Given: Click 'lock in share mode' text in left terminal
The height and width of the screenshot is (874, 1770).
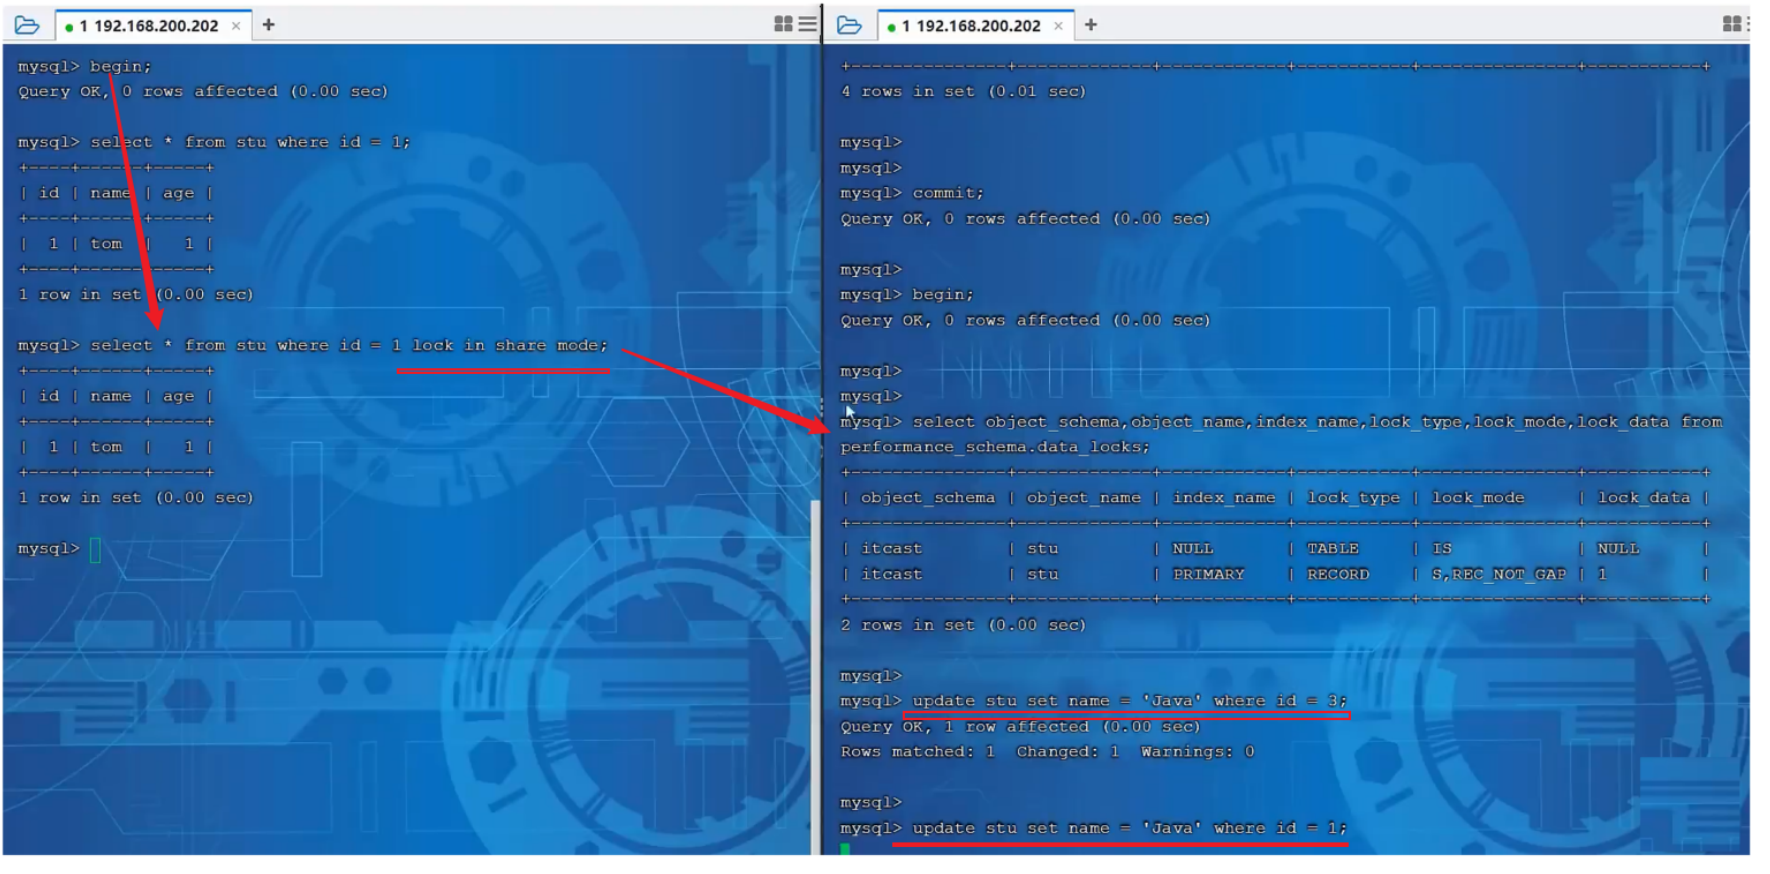Looking at the screenshot, I should (x=509, y=345).
